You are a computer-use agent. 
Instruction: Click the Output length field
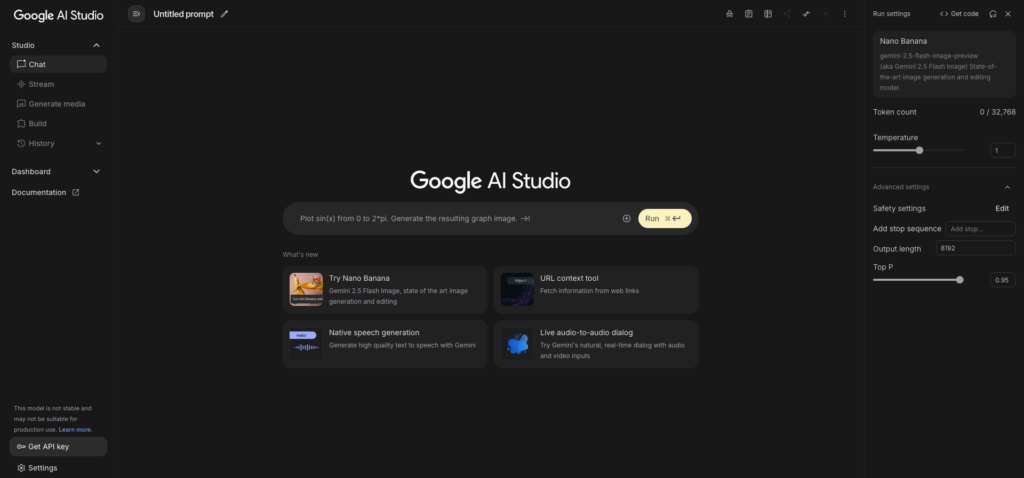click(x=976, y=248)
